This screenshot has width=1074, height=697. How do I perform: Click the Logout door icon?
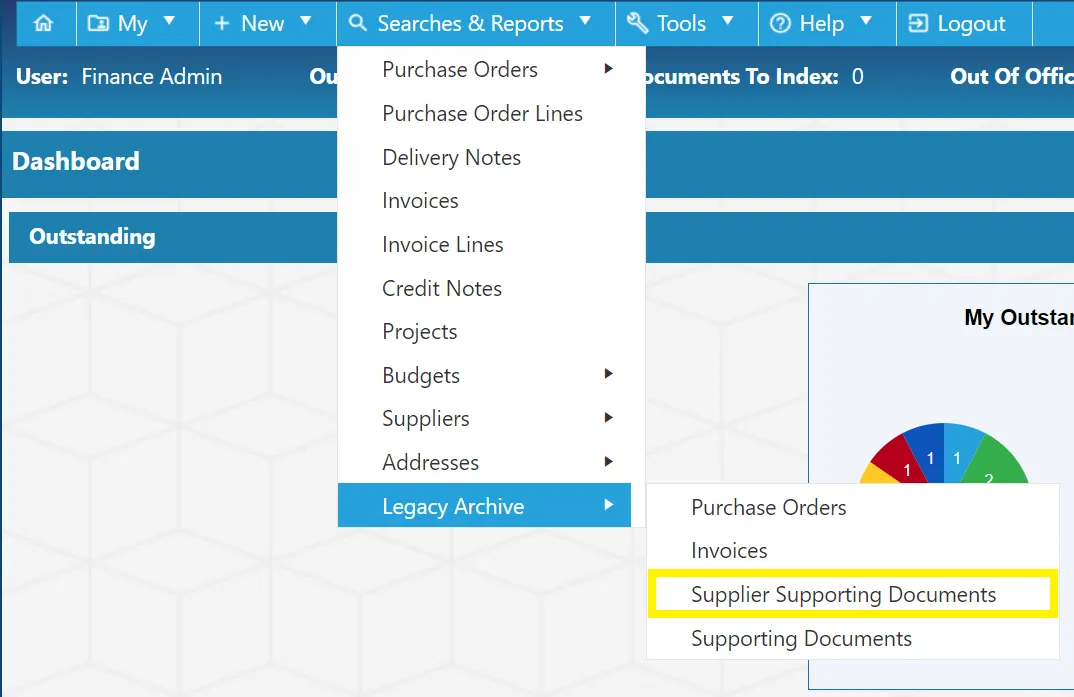[x=918, y=23]
